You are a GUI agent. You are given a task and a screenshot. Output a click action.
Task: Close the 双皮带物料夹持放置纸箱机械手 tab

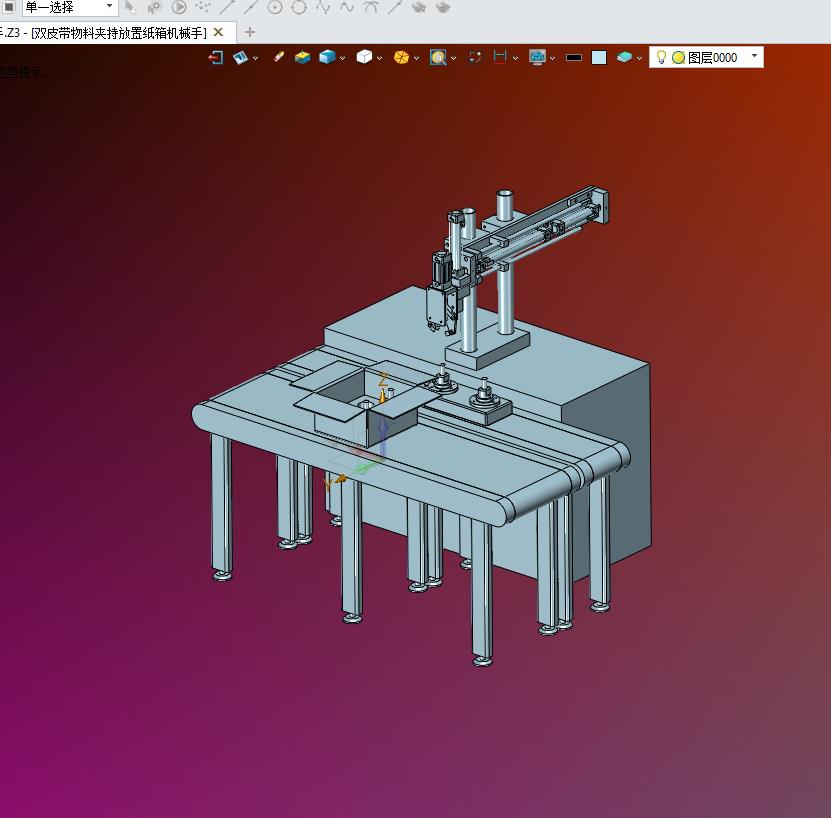pyautogui.click(x=218, y=32)
